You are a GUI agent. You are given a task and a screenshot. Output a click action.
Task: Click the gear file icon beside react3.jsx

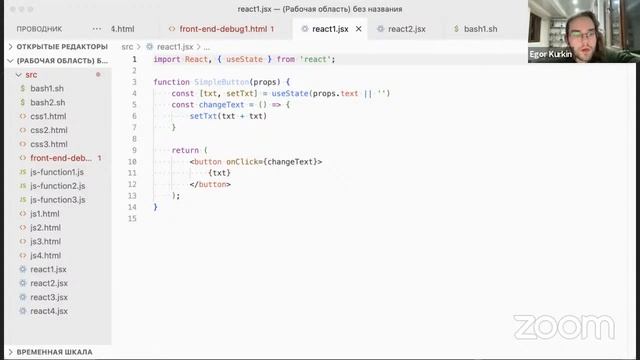pyautogui.click(x=22, y=297)
